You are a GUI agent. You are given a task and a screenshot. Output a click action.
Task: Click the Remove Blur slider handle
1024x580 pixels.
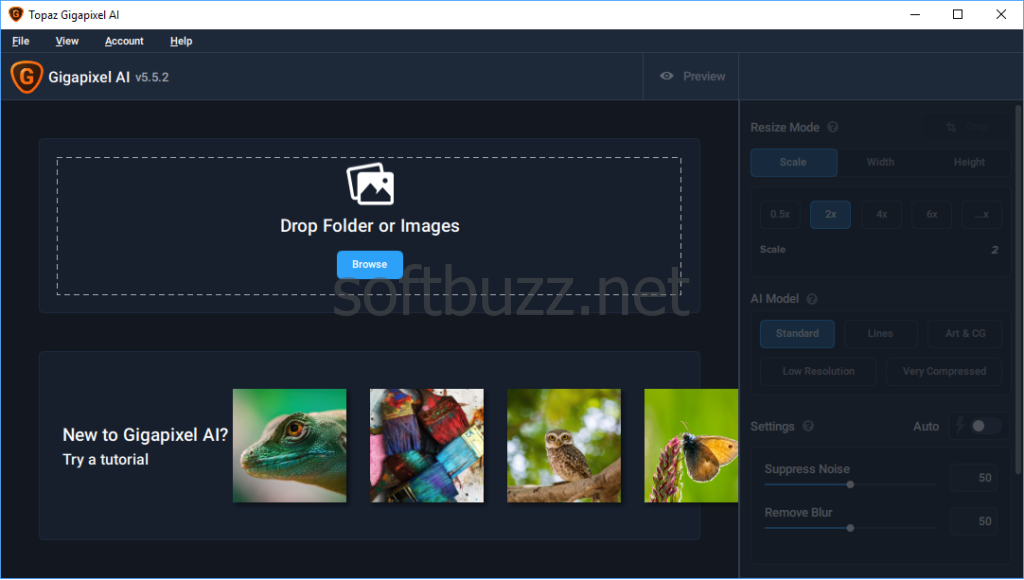click(850, 528)
